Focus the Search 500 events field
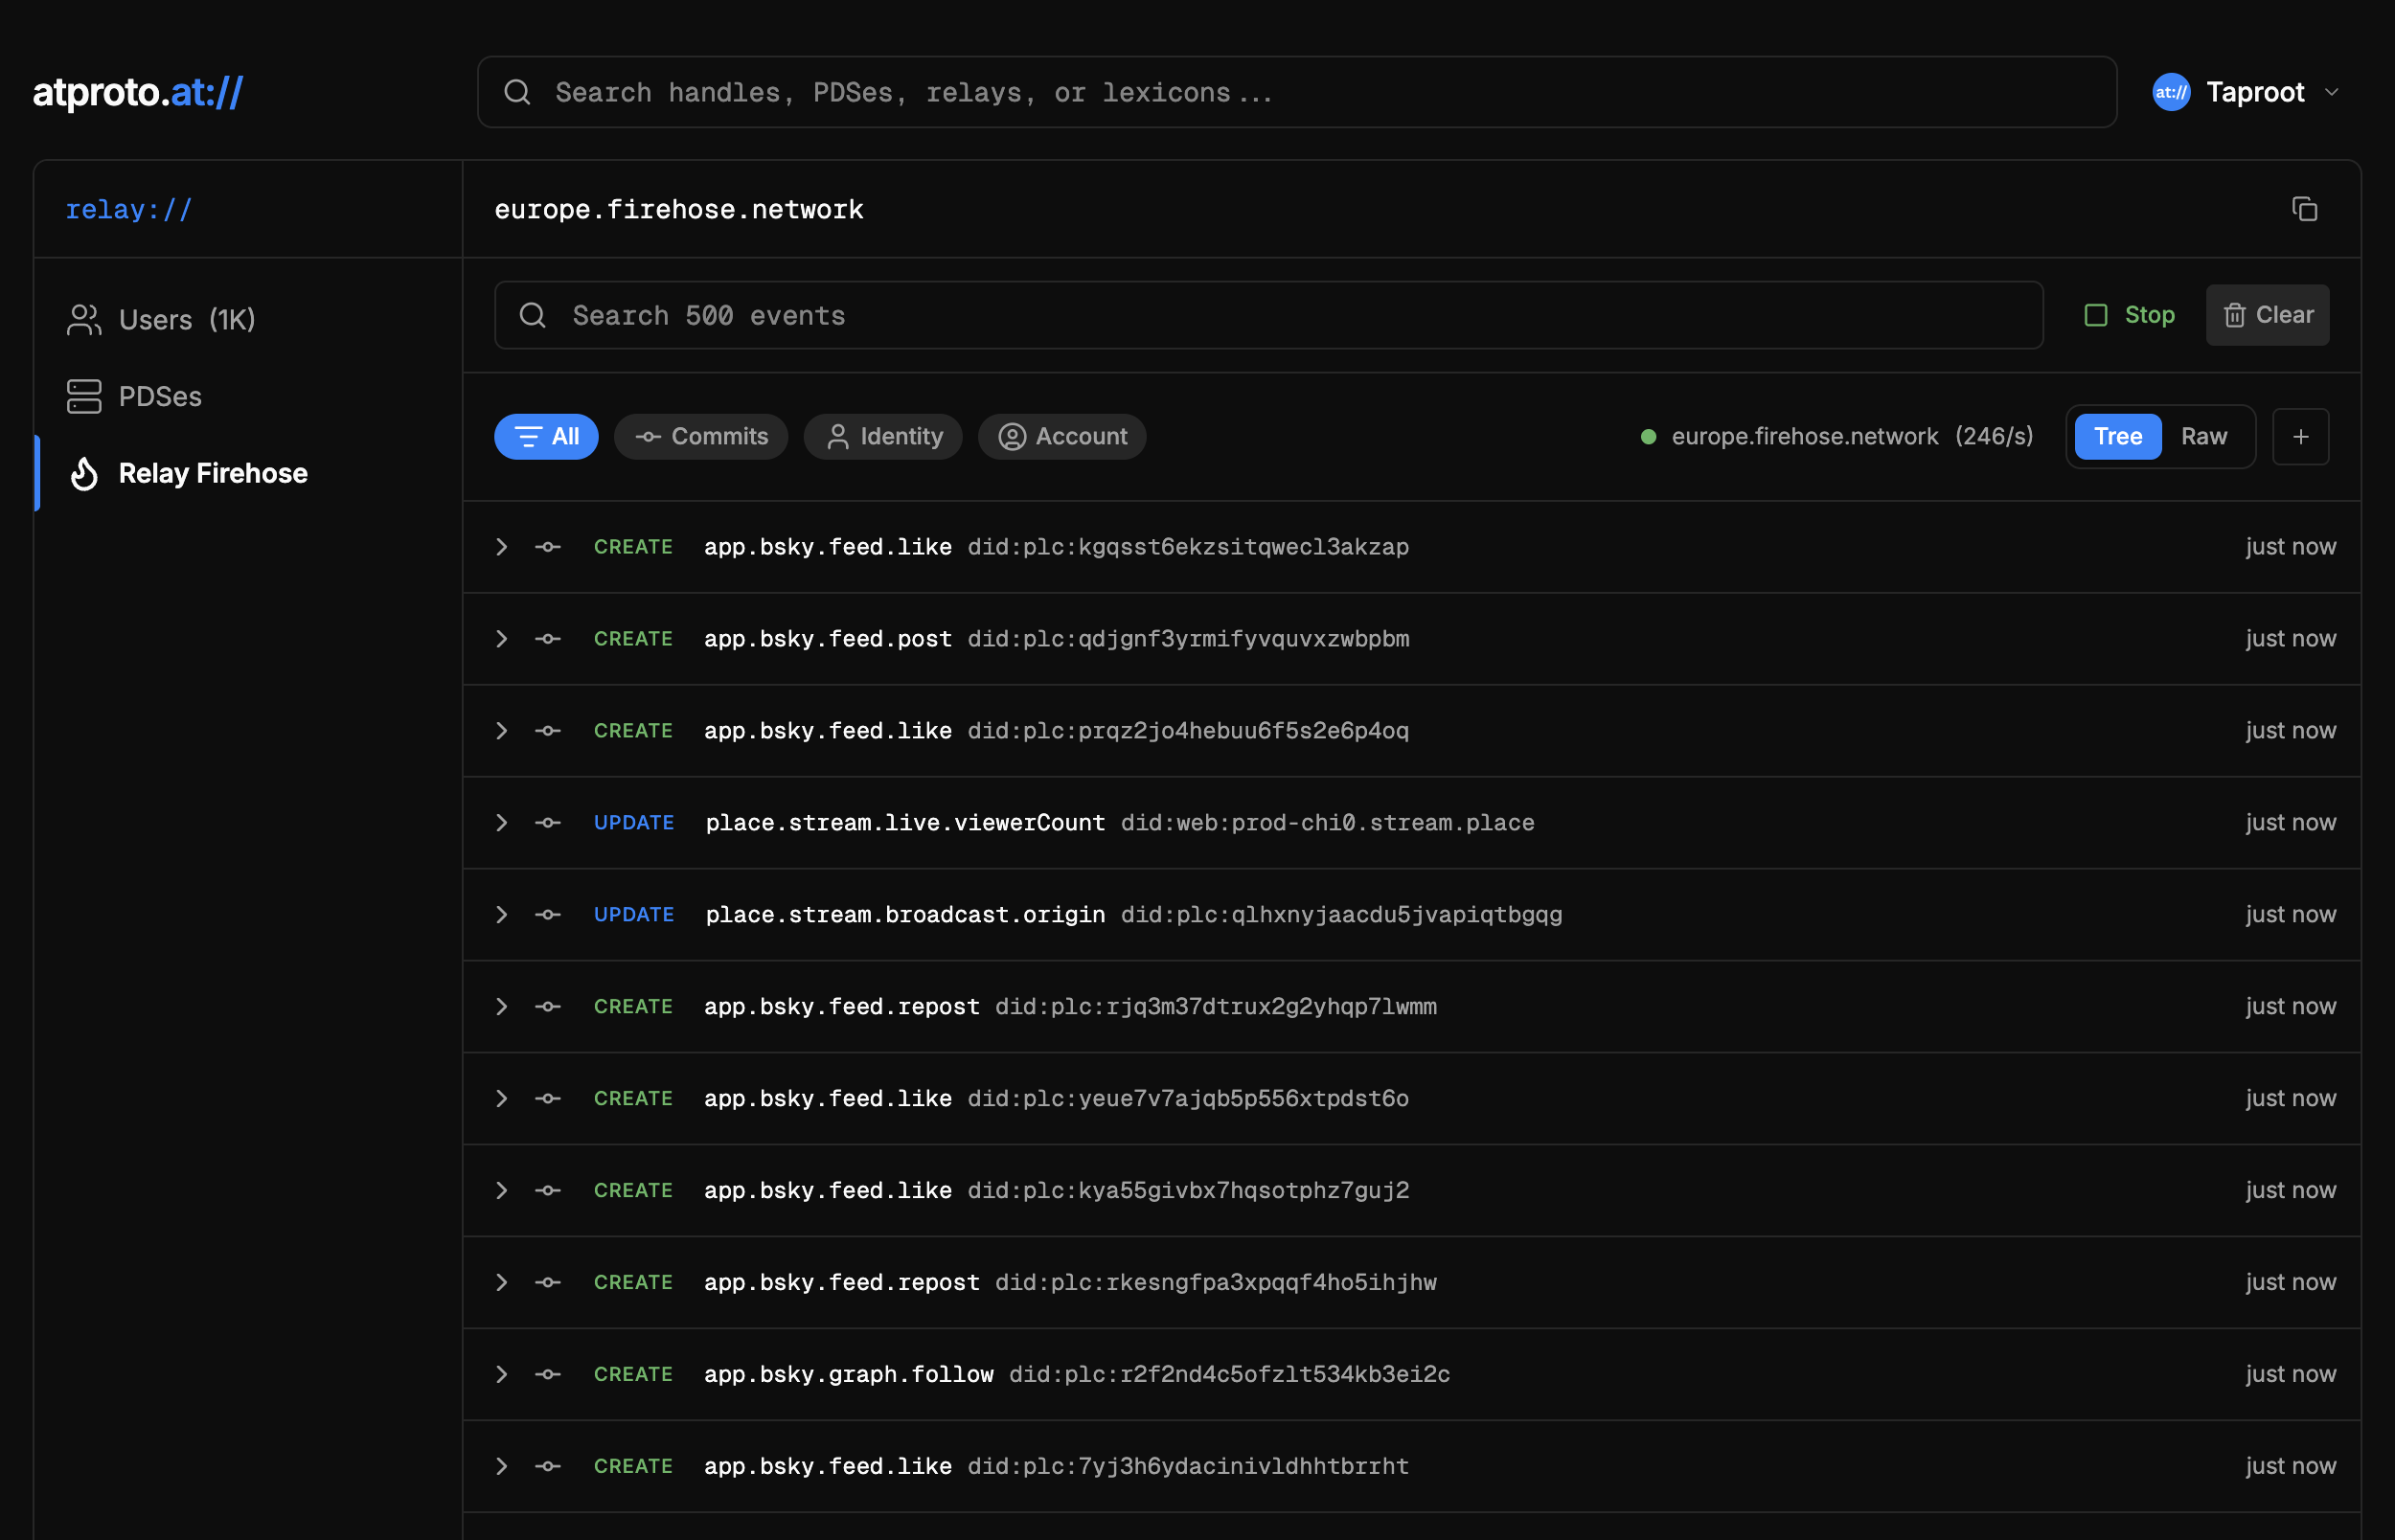 pyautogui.click(x=1268, y=315)
